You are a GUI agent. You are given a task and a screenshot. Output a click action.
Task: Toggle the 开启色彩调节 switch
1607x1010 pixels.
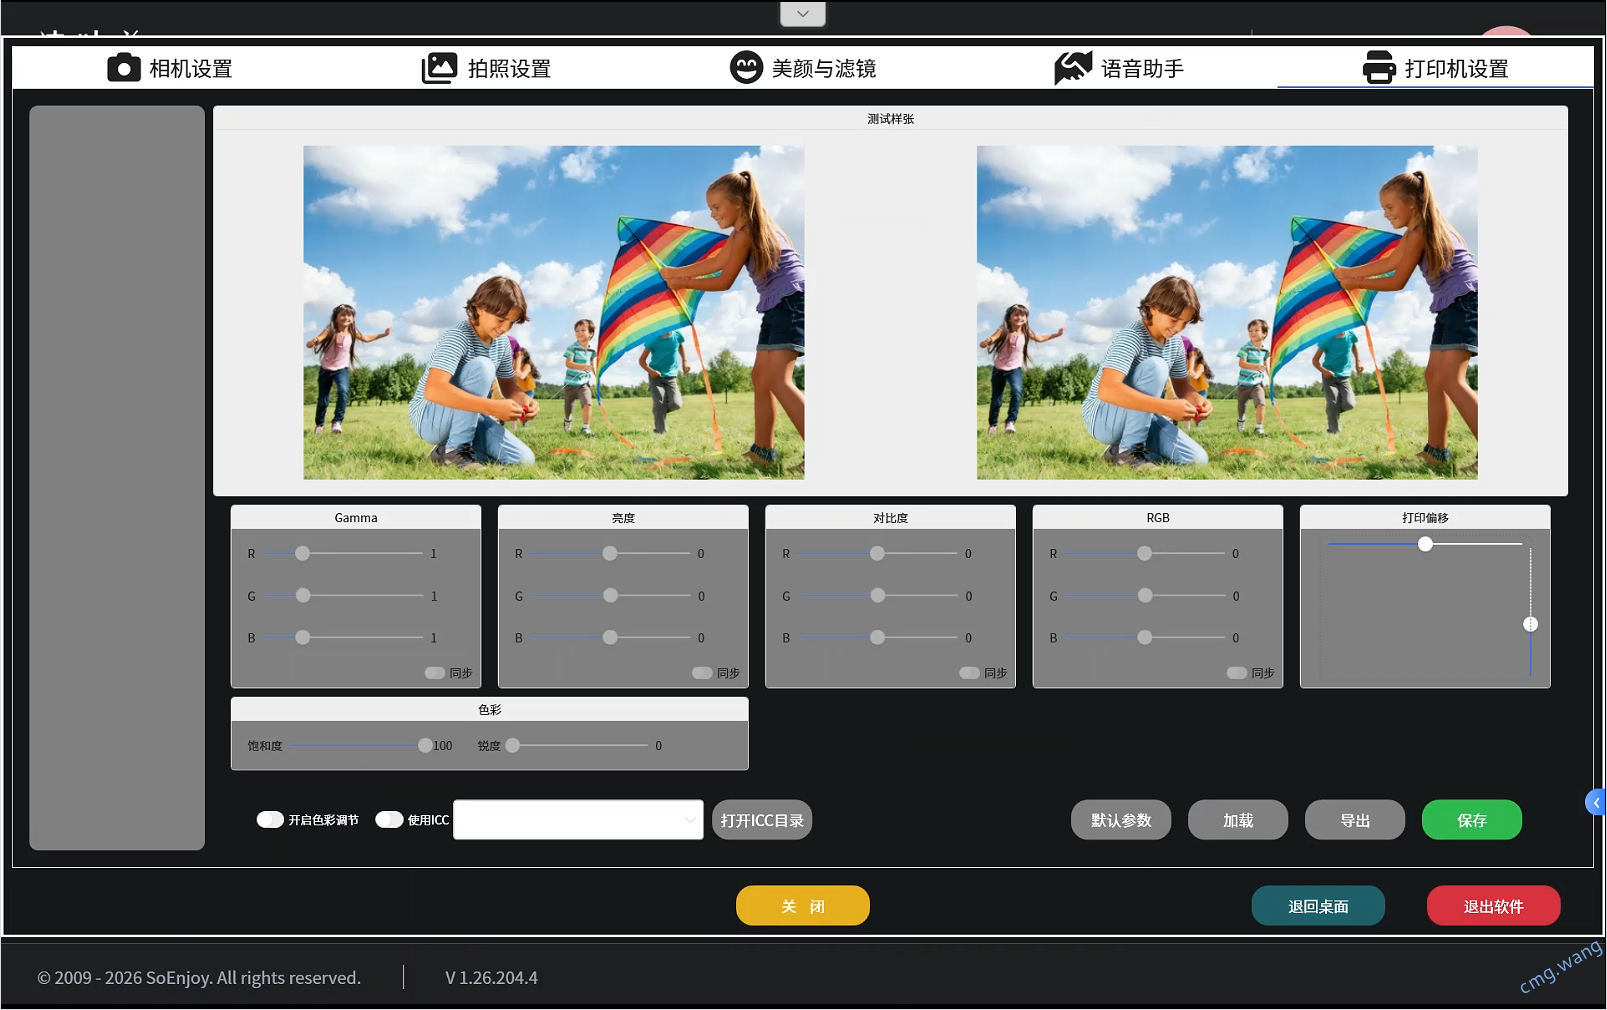(270, 820)
